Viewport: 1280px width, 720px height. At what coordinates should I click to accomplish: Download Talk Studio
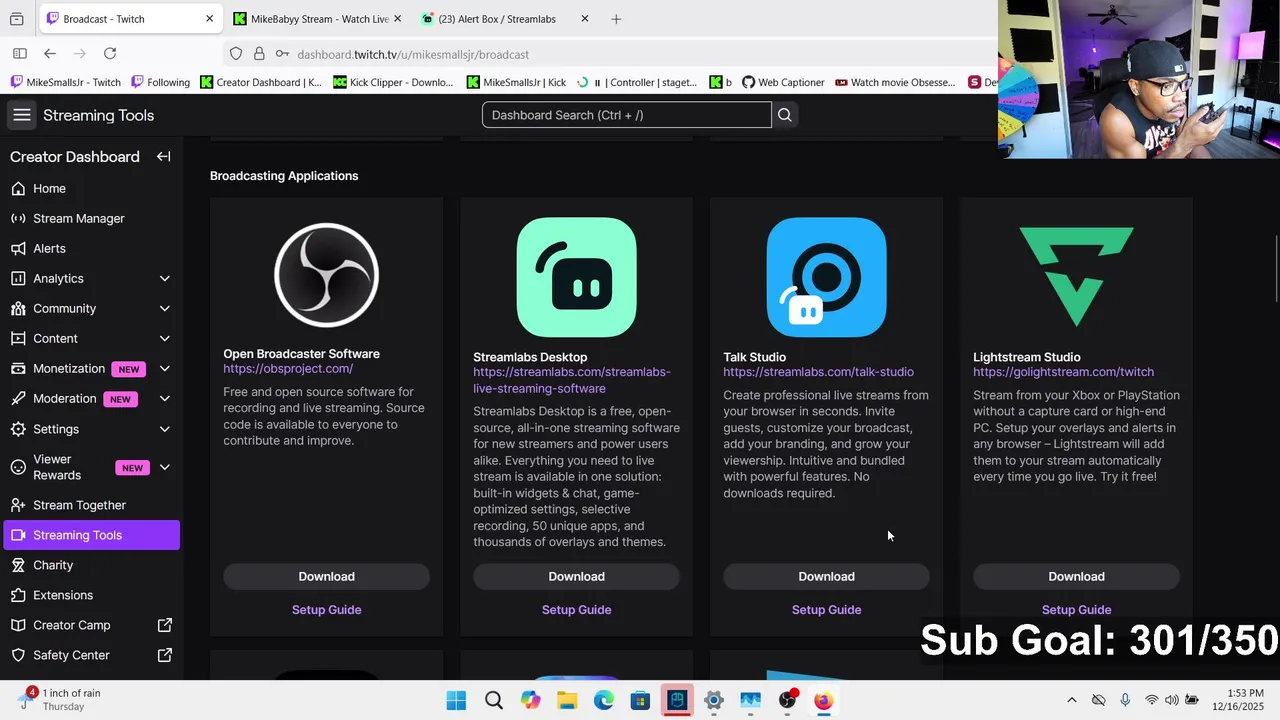826,576
